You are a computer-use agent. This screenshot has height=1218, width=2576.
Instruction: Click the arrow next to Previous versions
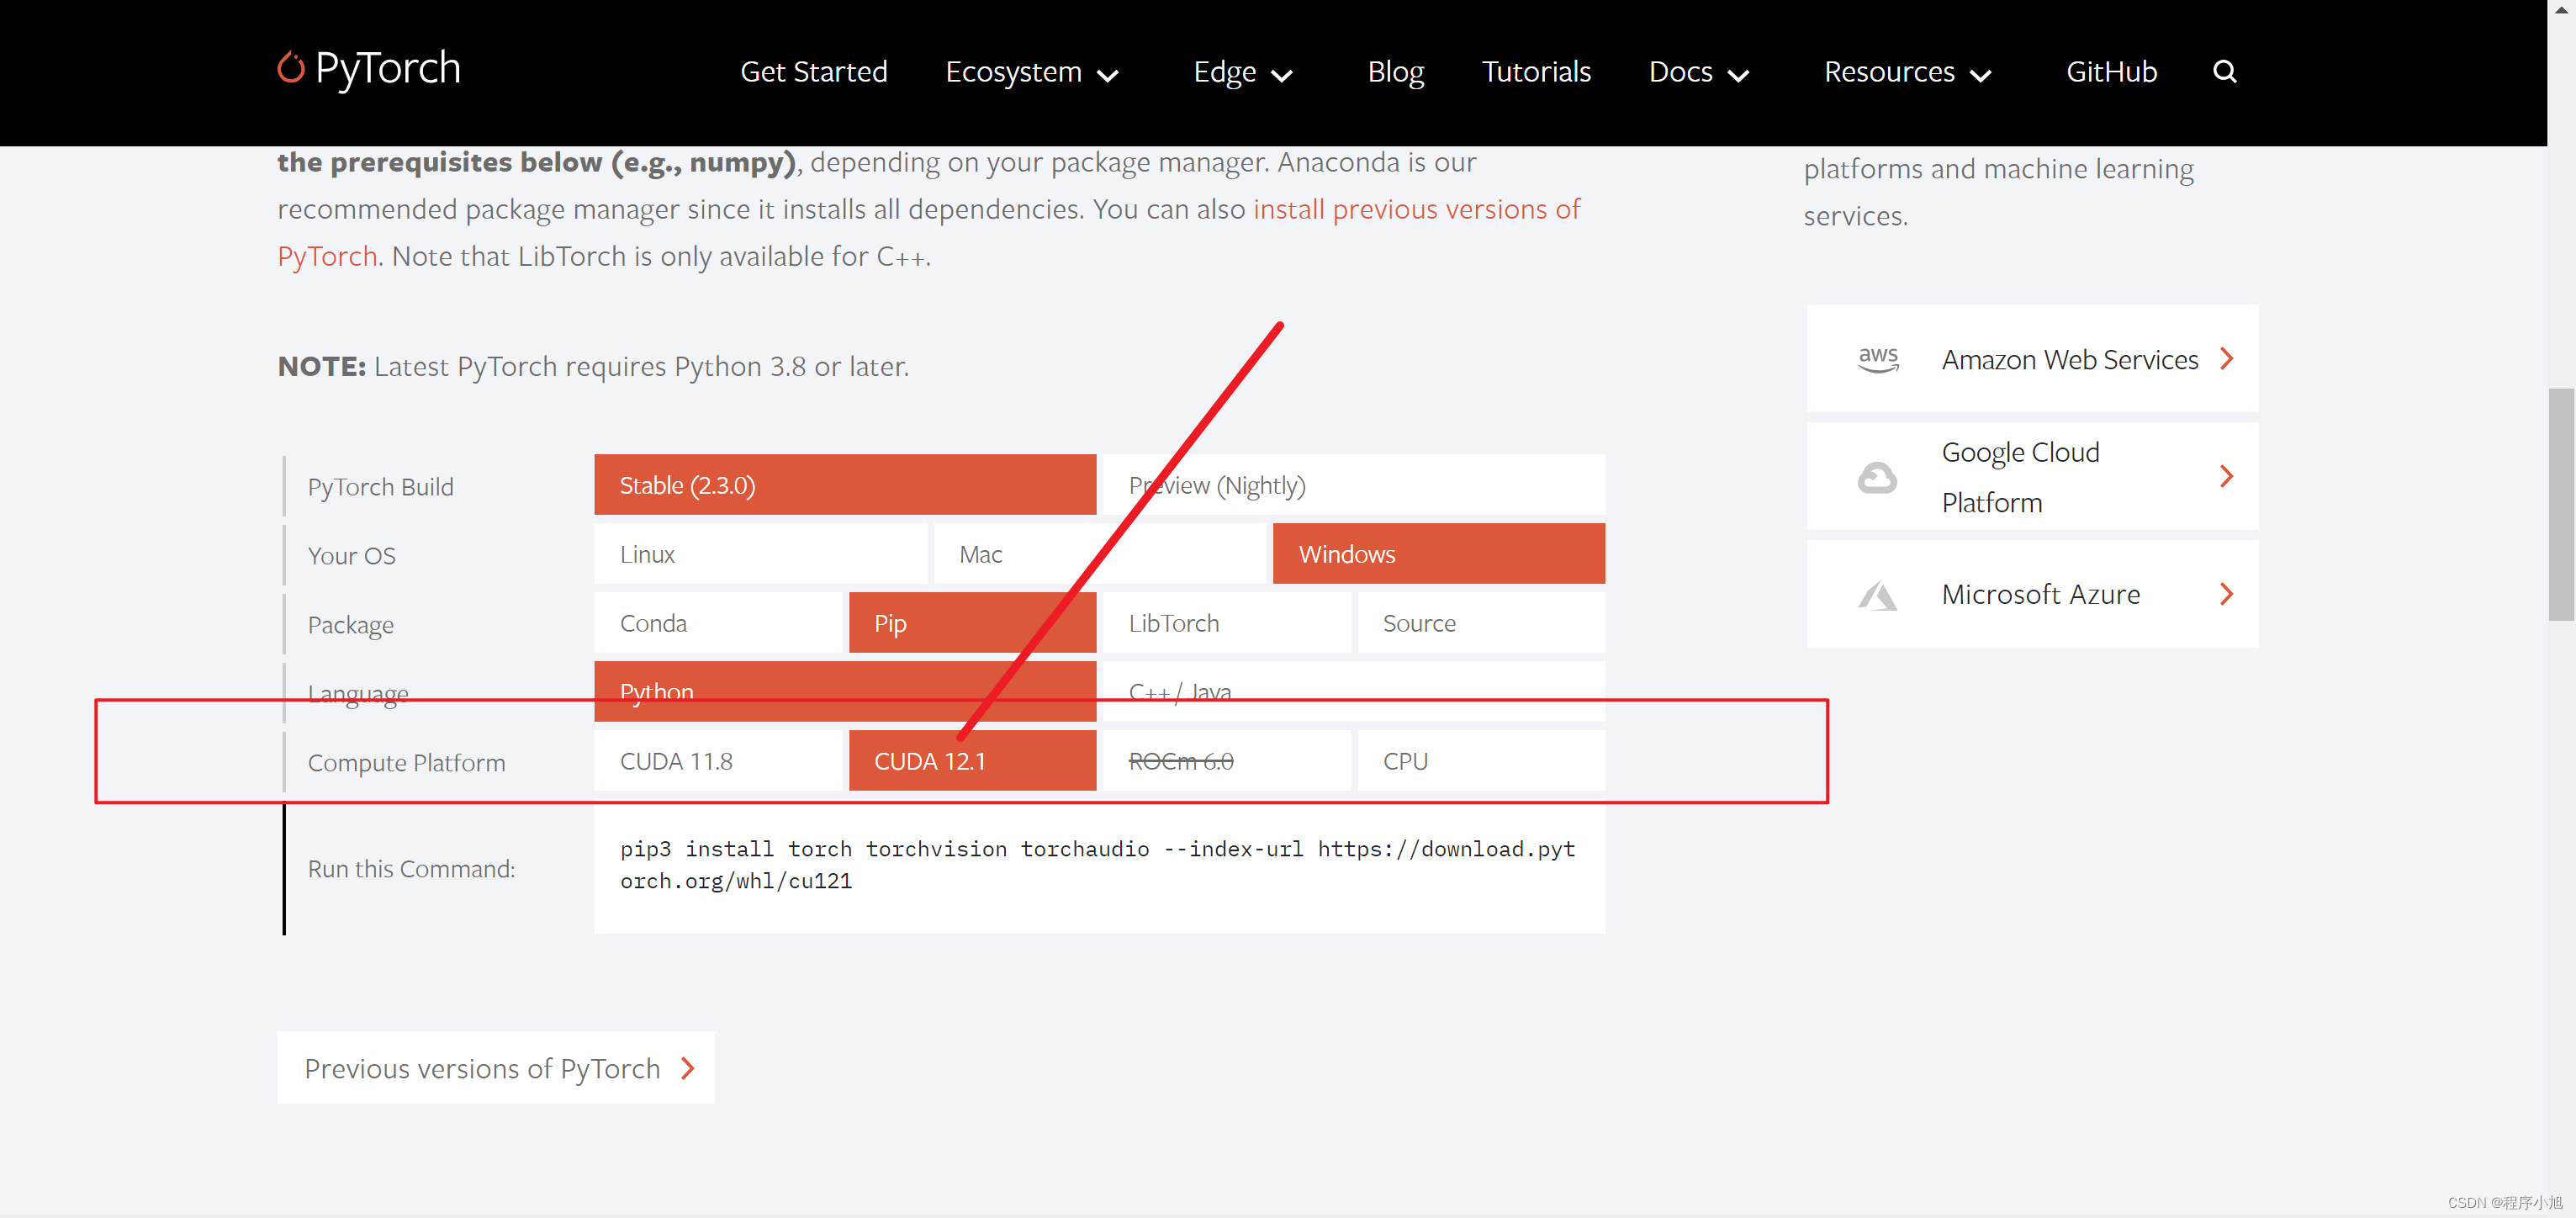(x=688, y=1068)
